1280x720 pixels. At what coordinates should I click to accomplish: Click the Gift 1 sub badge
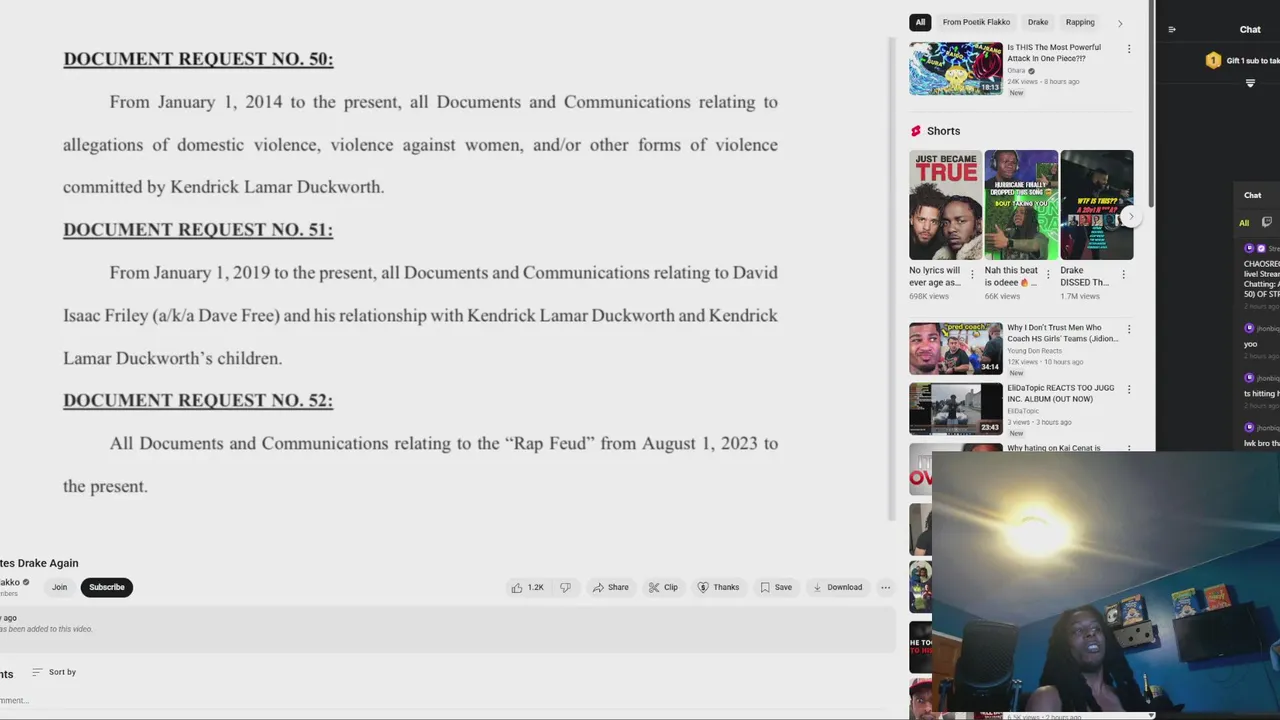click(x=1213, y=60)
